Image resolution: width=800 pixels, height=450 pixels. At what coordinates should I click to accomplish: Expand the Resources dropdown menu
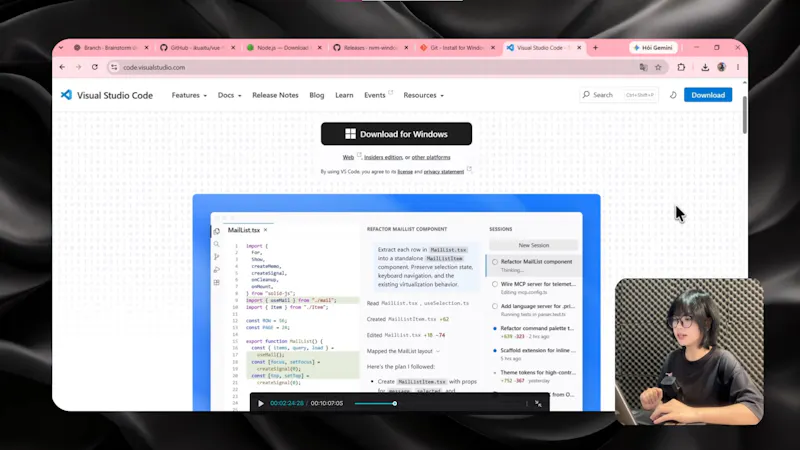(423, 95)
